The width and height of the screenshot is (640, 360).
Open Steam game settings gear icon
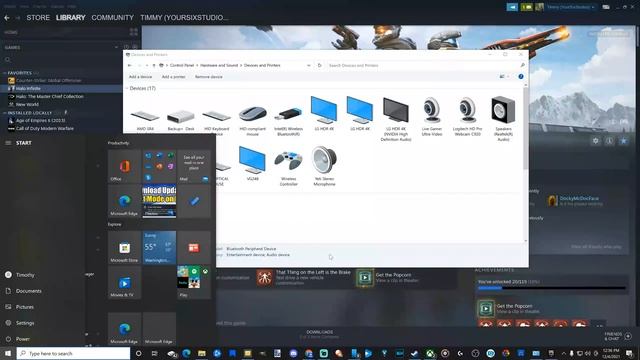pos(596,140)
